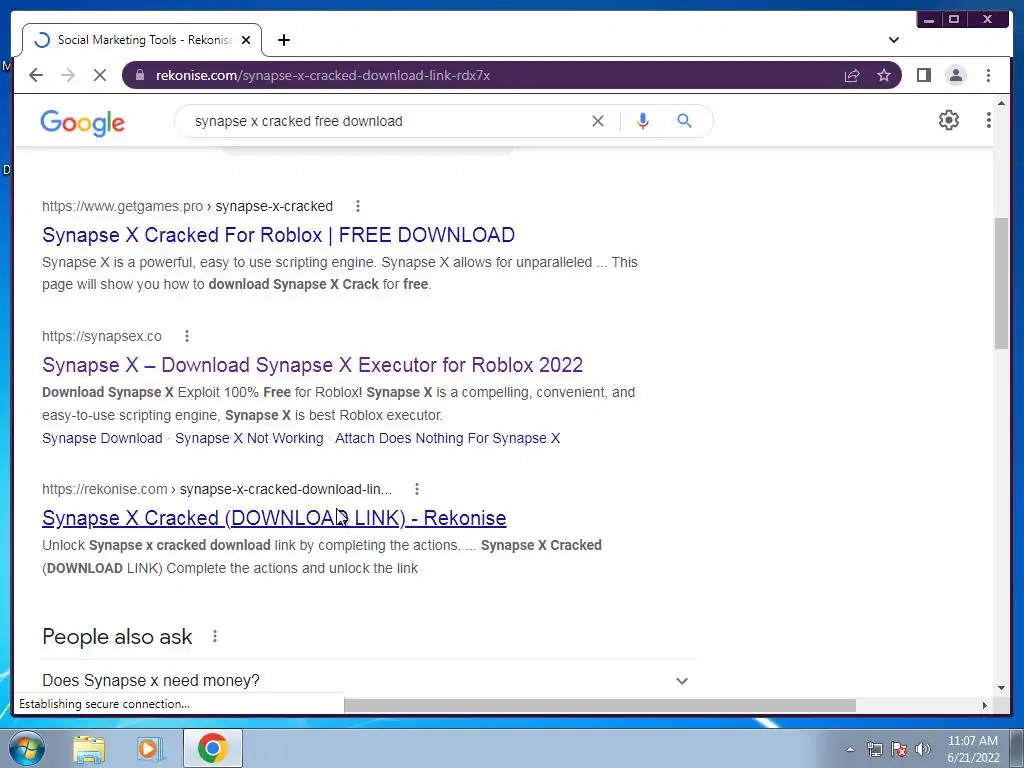Open Google quick settings gear

(x=948, y=120)
